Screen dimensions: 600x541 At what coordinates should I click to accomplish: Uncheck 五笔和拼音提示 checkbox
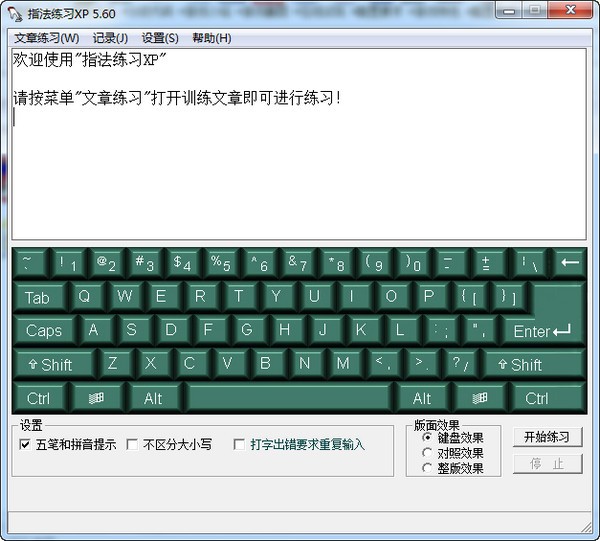(25, 444)
